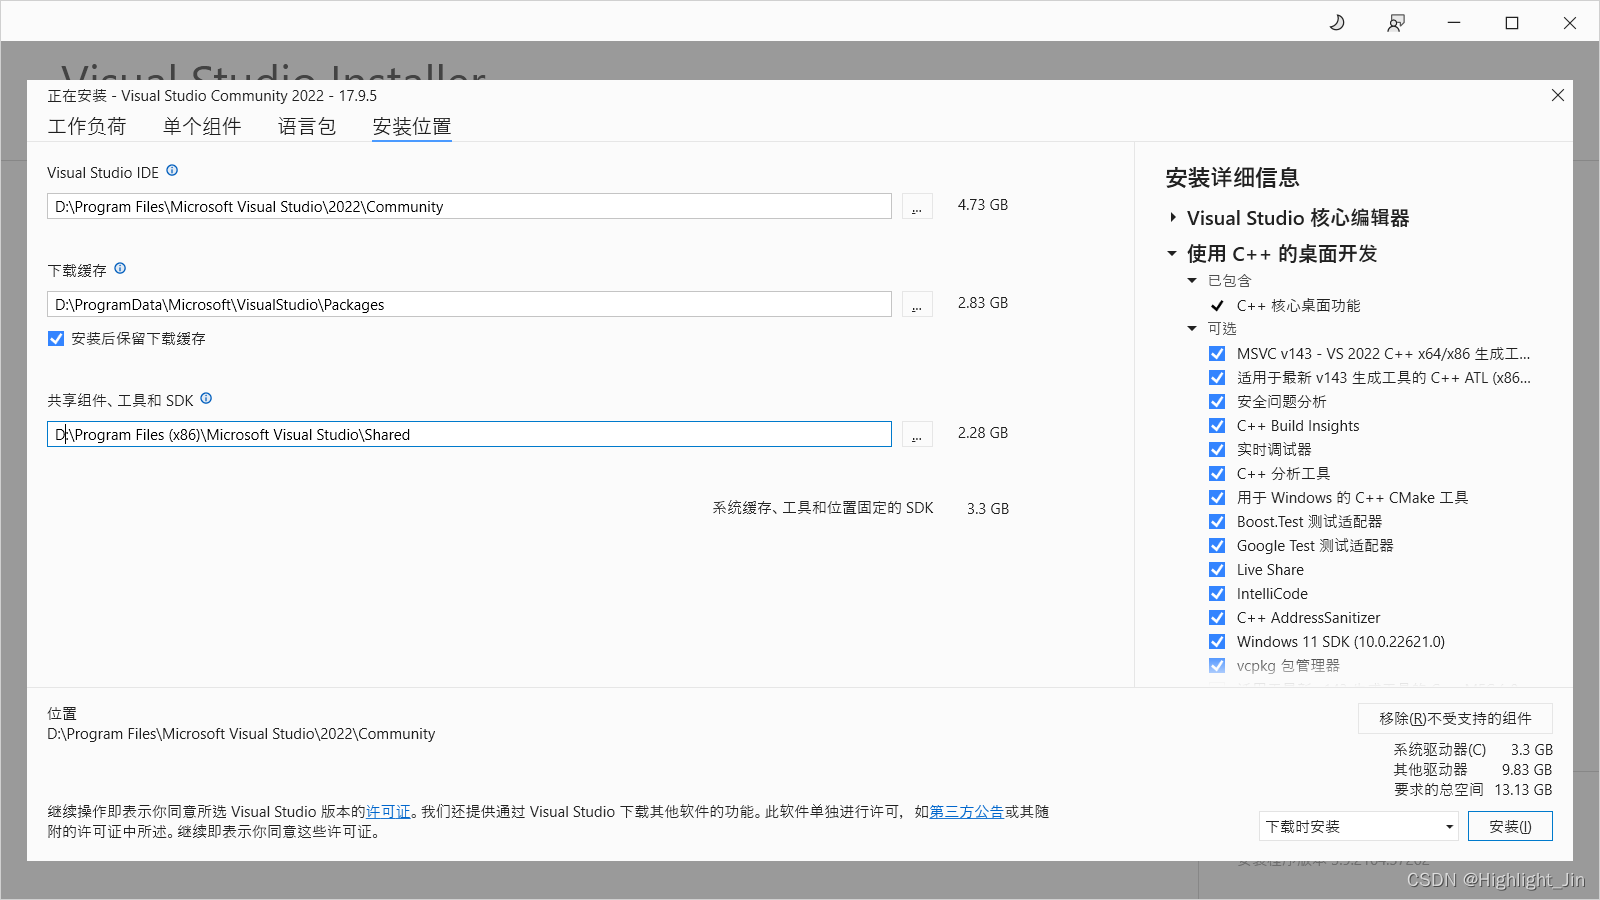
Task: Collapse the 已包含 group
Action: 1192,281
